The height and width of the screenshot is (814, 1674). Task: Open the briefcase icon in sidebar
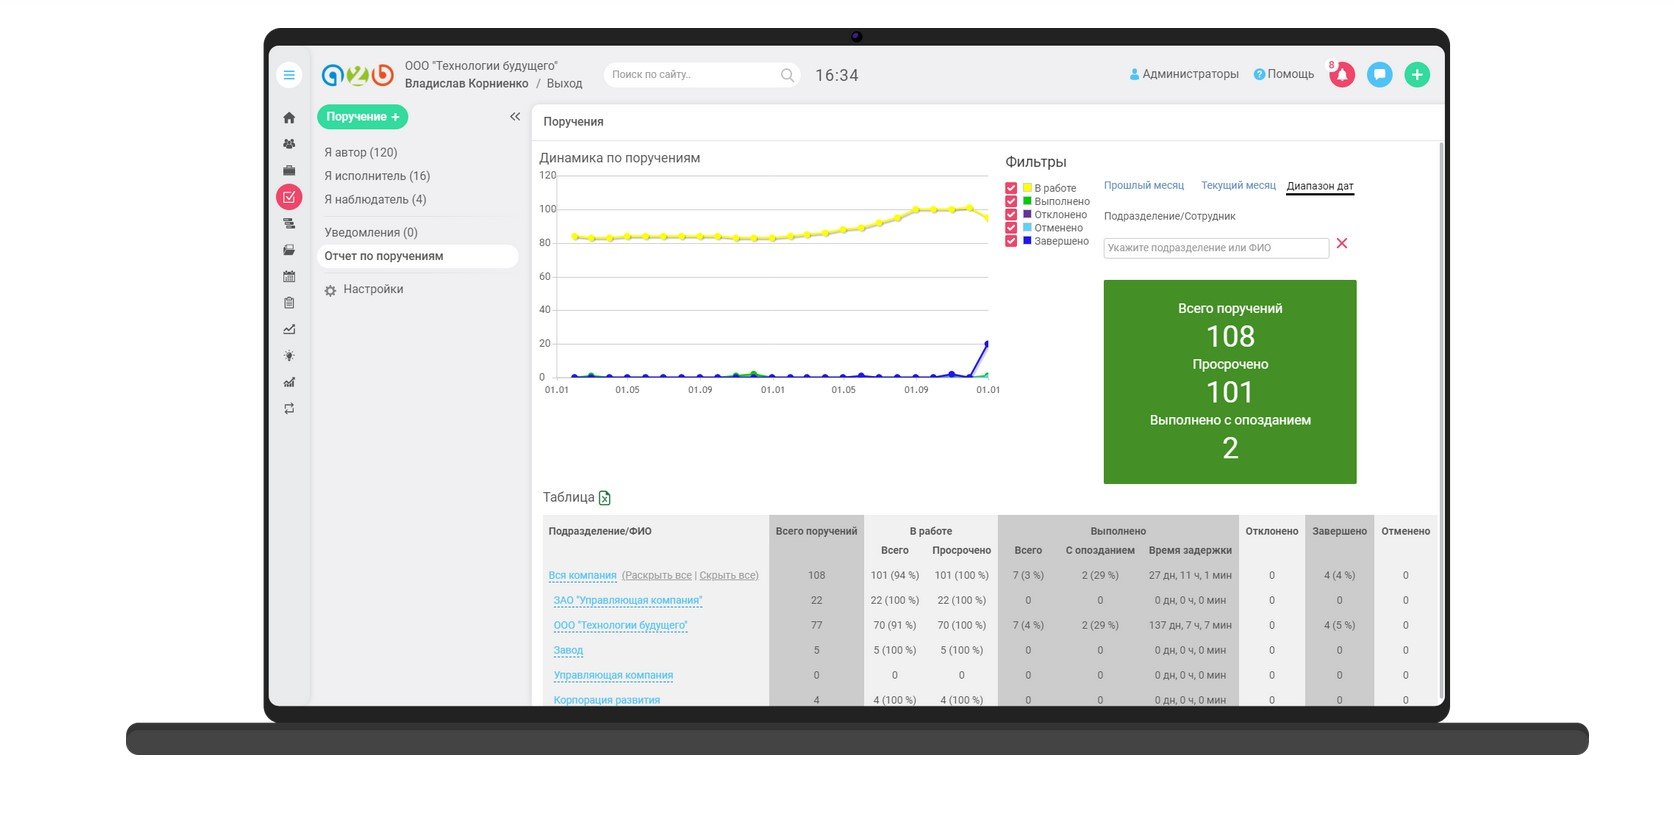(x=289, y=171)
